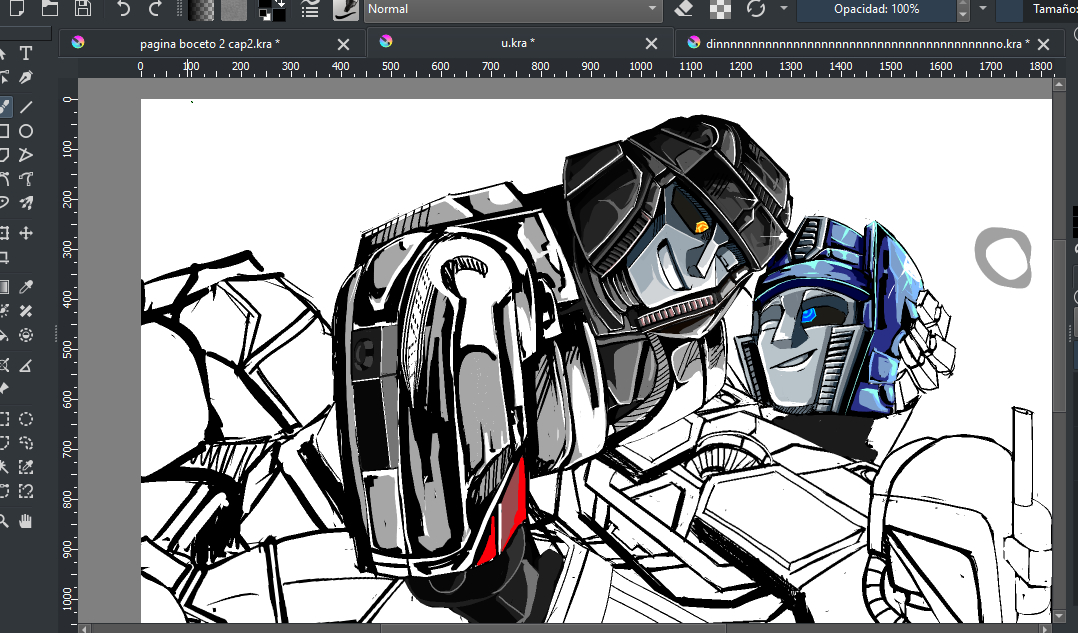This screenshot has height=633, width=1078.
Task: Toggle preserve alpha checkerboard button
Action: [720, 9]
